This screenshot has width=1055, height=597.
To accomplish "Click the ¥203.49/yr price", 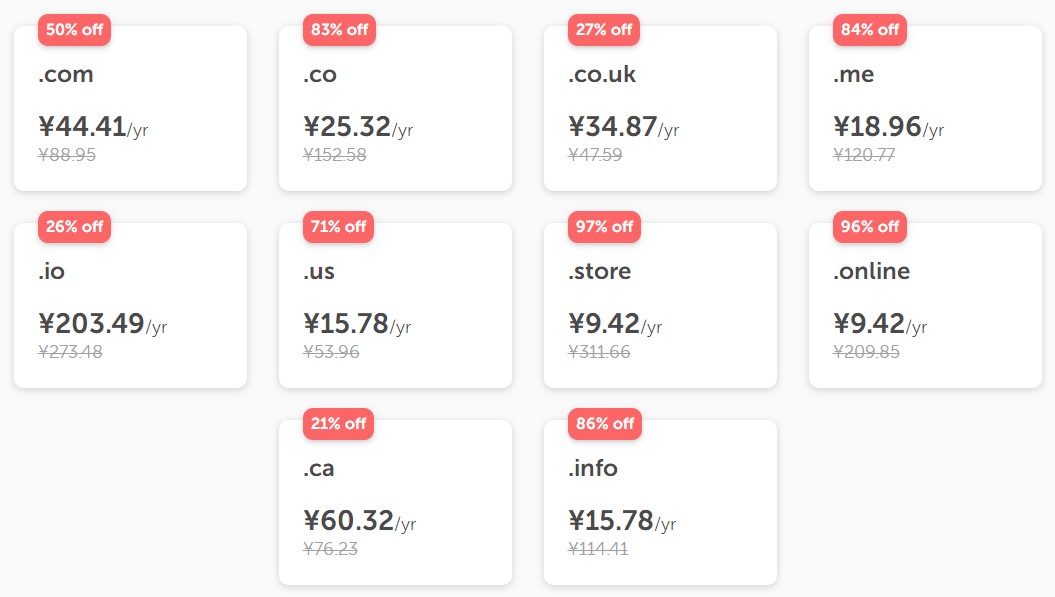I will tap(103, 324).
